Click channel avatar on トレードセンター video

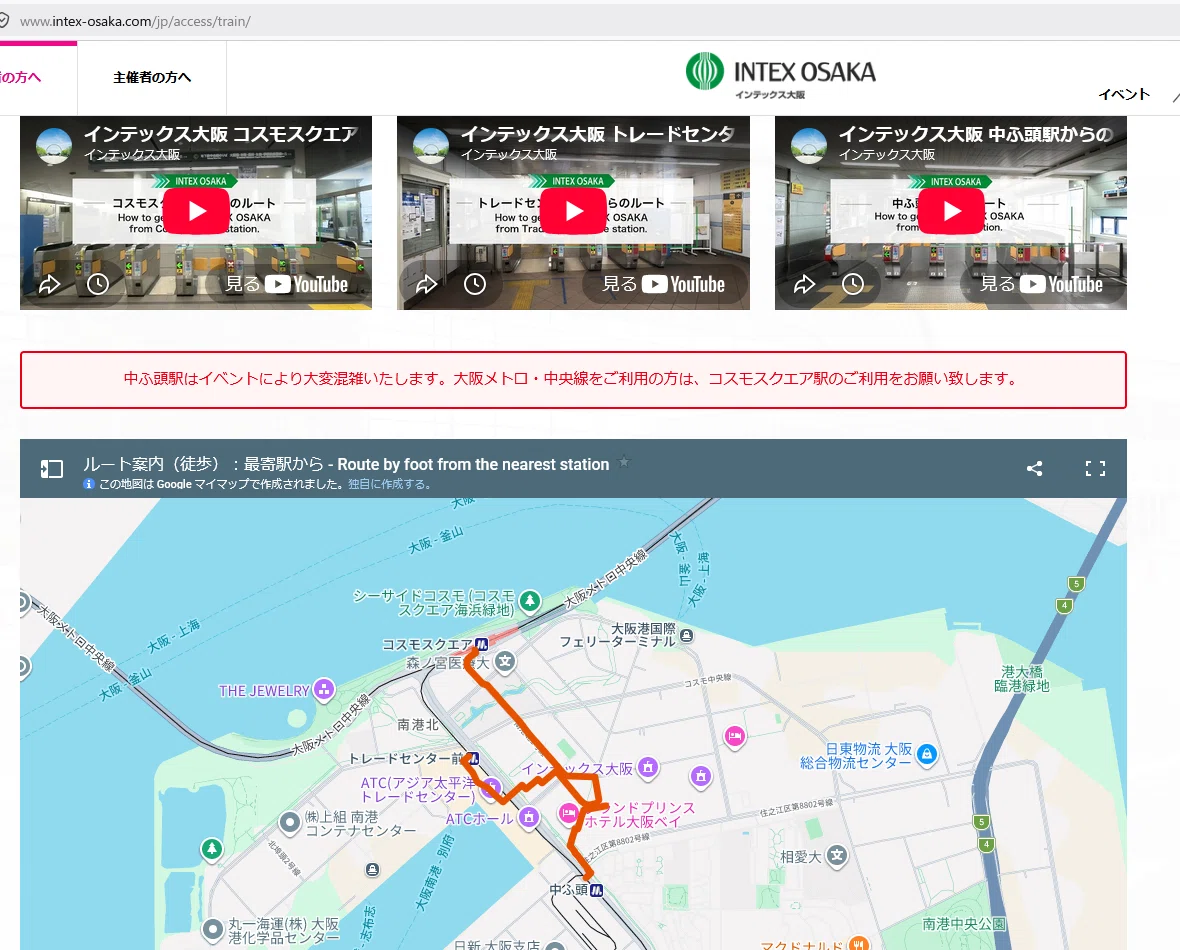pos(431,145)
